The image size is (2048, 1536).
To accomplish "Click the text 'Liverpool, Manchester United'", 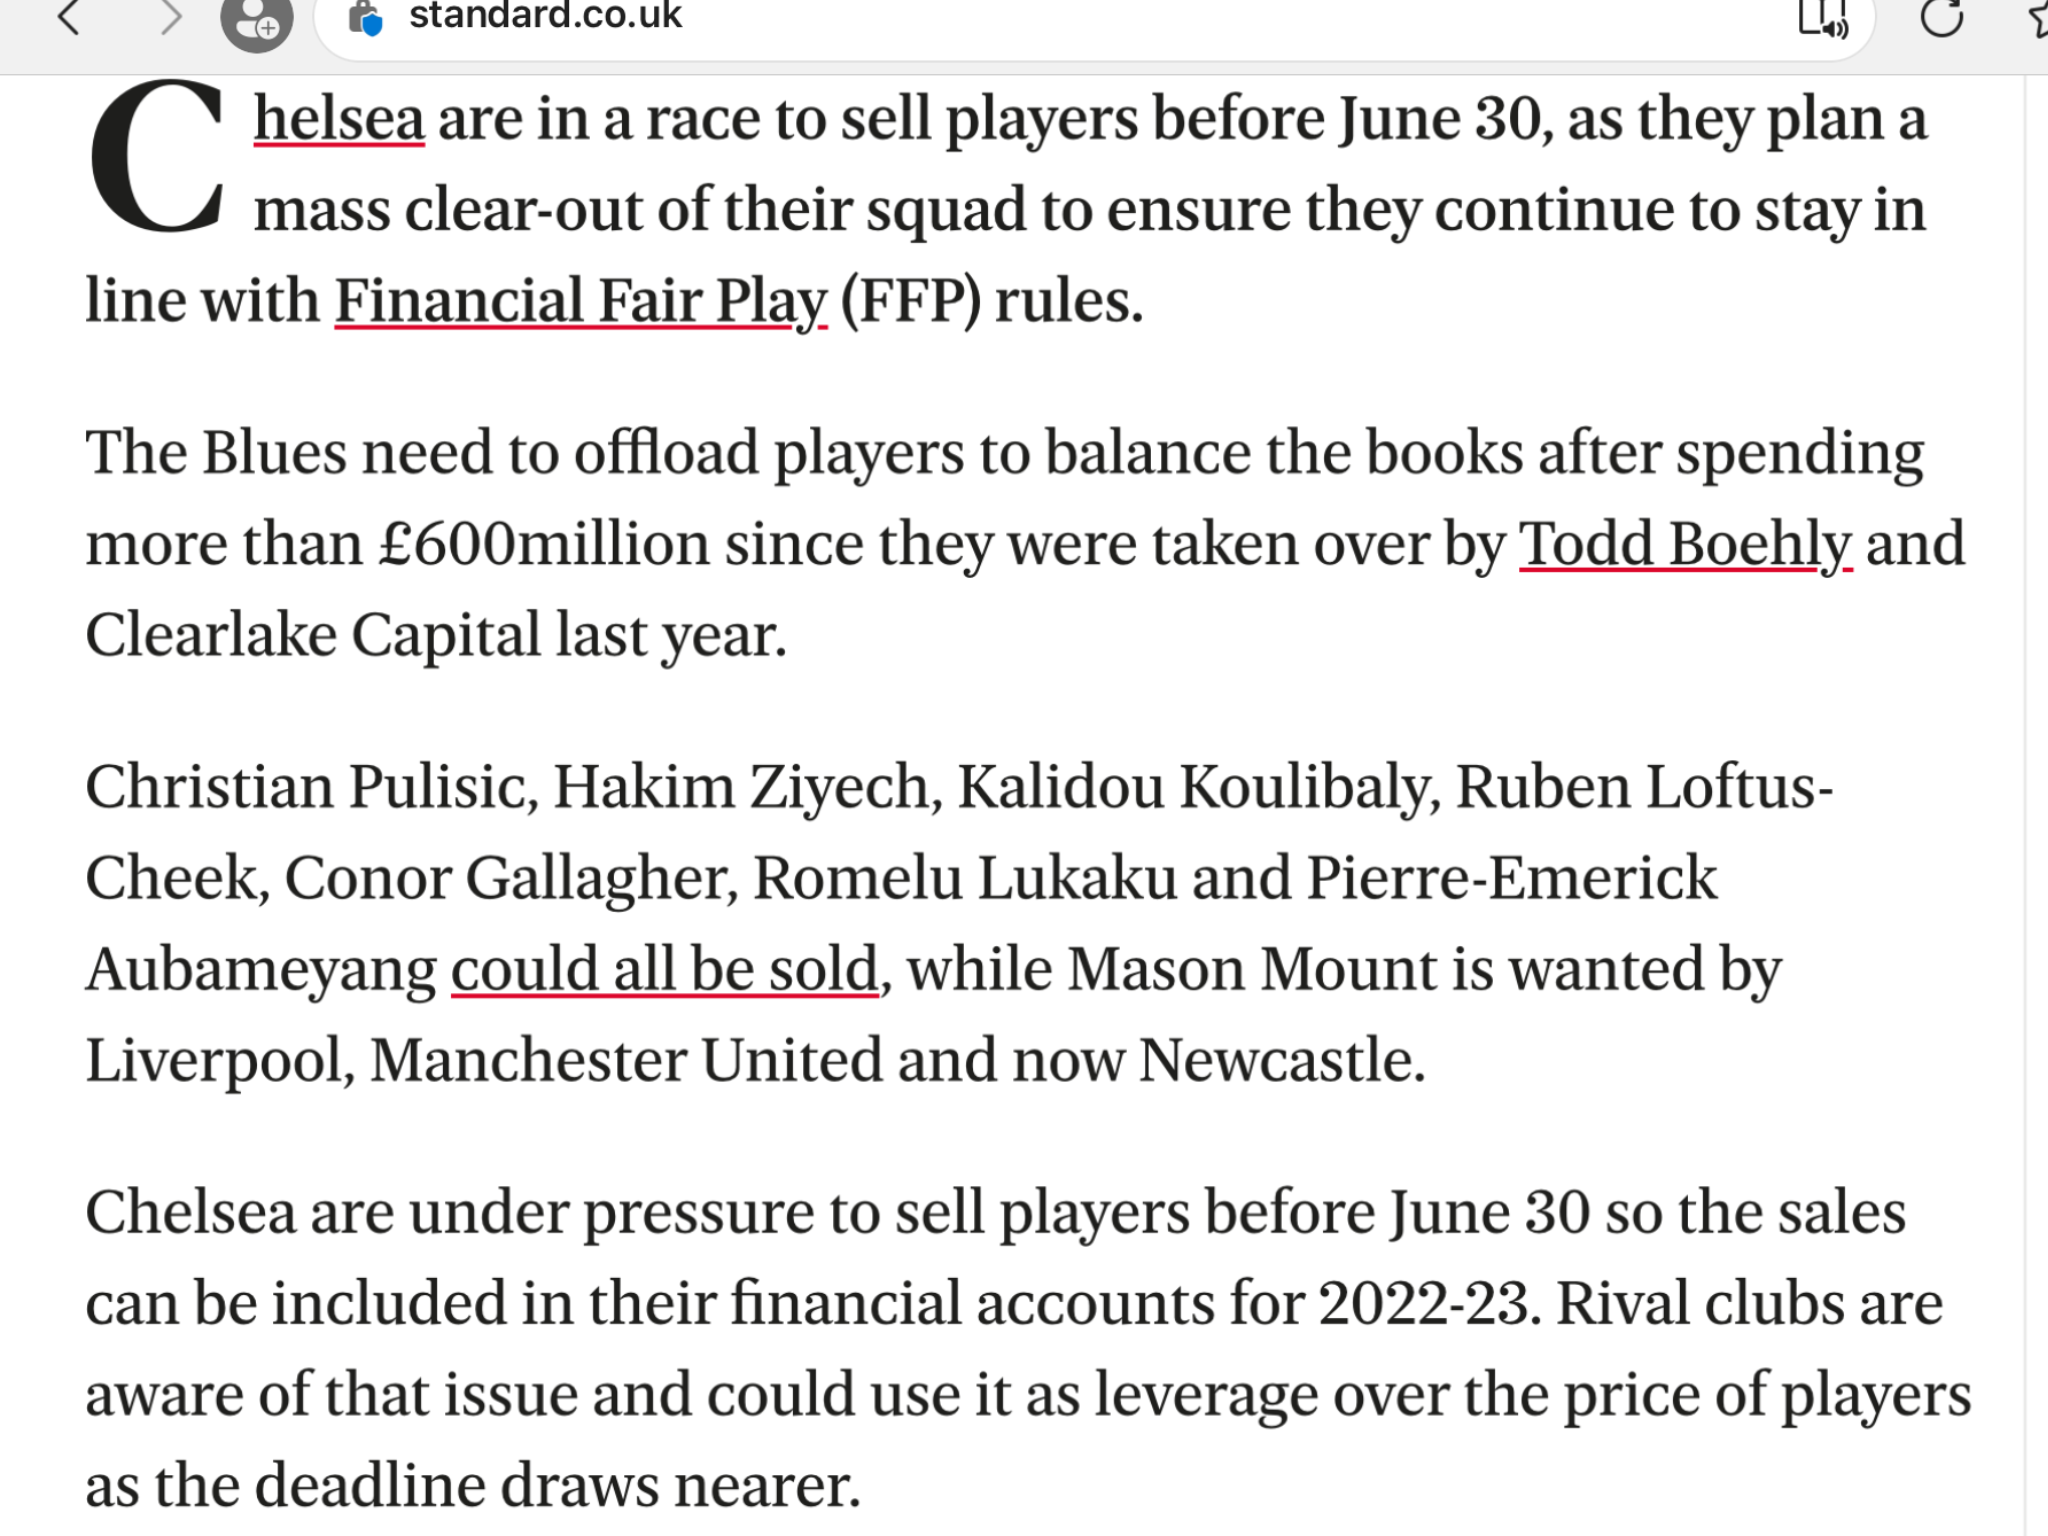I will pos(484,1061).
